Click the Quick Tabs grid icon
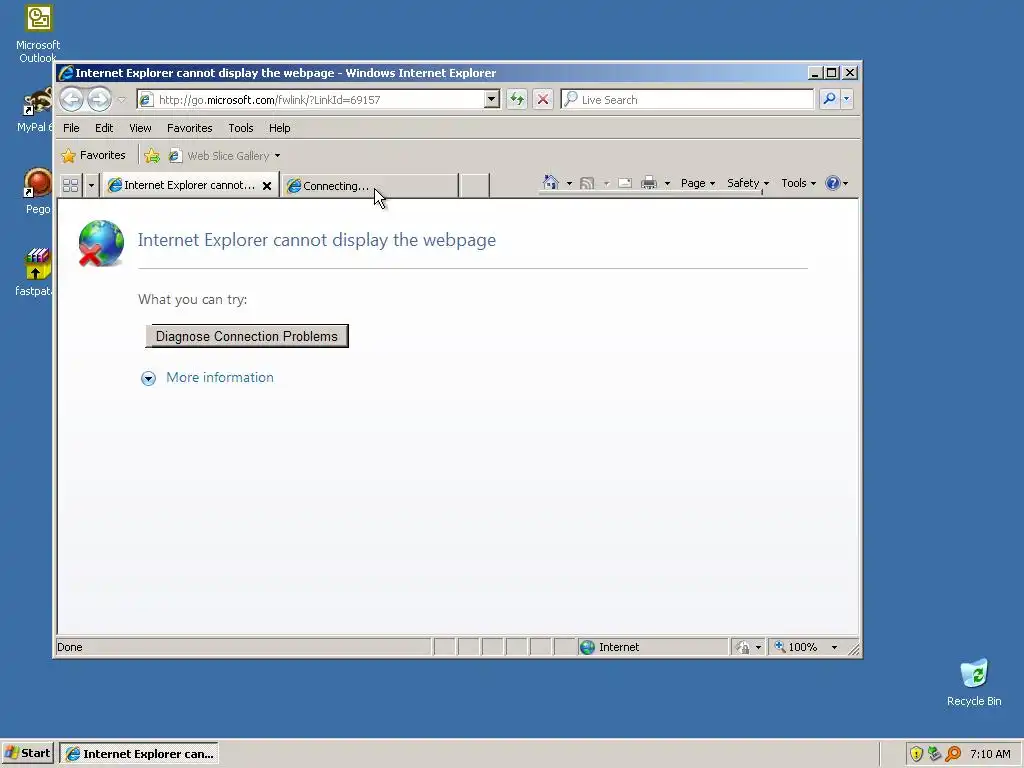Viewport: 1024px width, 768px height. pos(71,185)
